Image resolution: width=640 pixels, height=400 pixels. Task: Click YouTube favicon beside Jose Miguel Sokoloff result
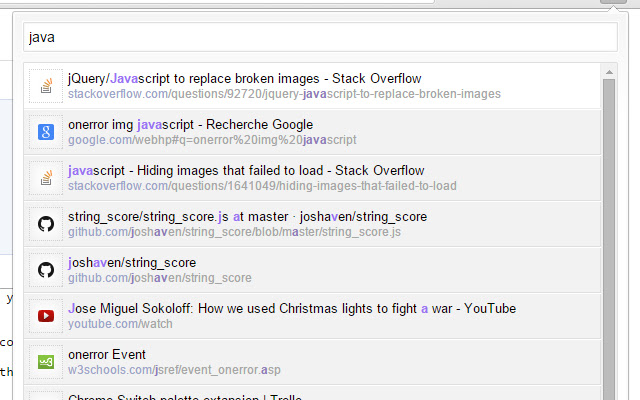(46, 316)
